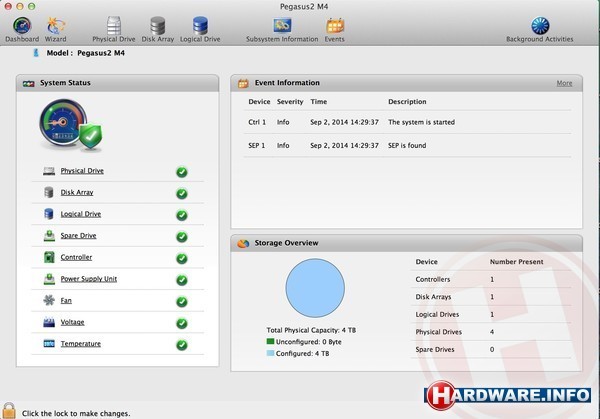Image resolution: width=600 pixels, height=419 pixels.
Task: Click the Fan row icon
Action: tap(49, 300)
